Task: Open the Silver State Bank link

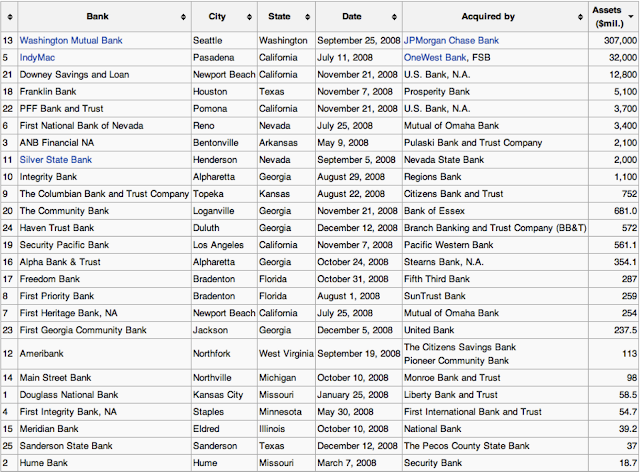Action: (56, 160)
